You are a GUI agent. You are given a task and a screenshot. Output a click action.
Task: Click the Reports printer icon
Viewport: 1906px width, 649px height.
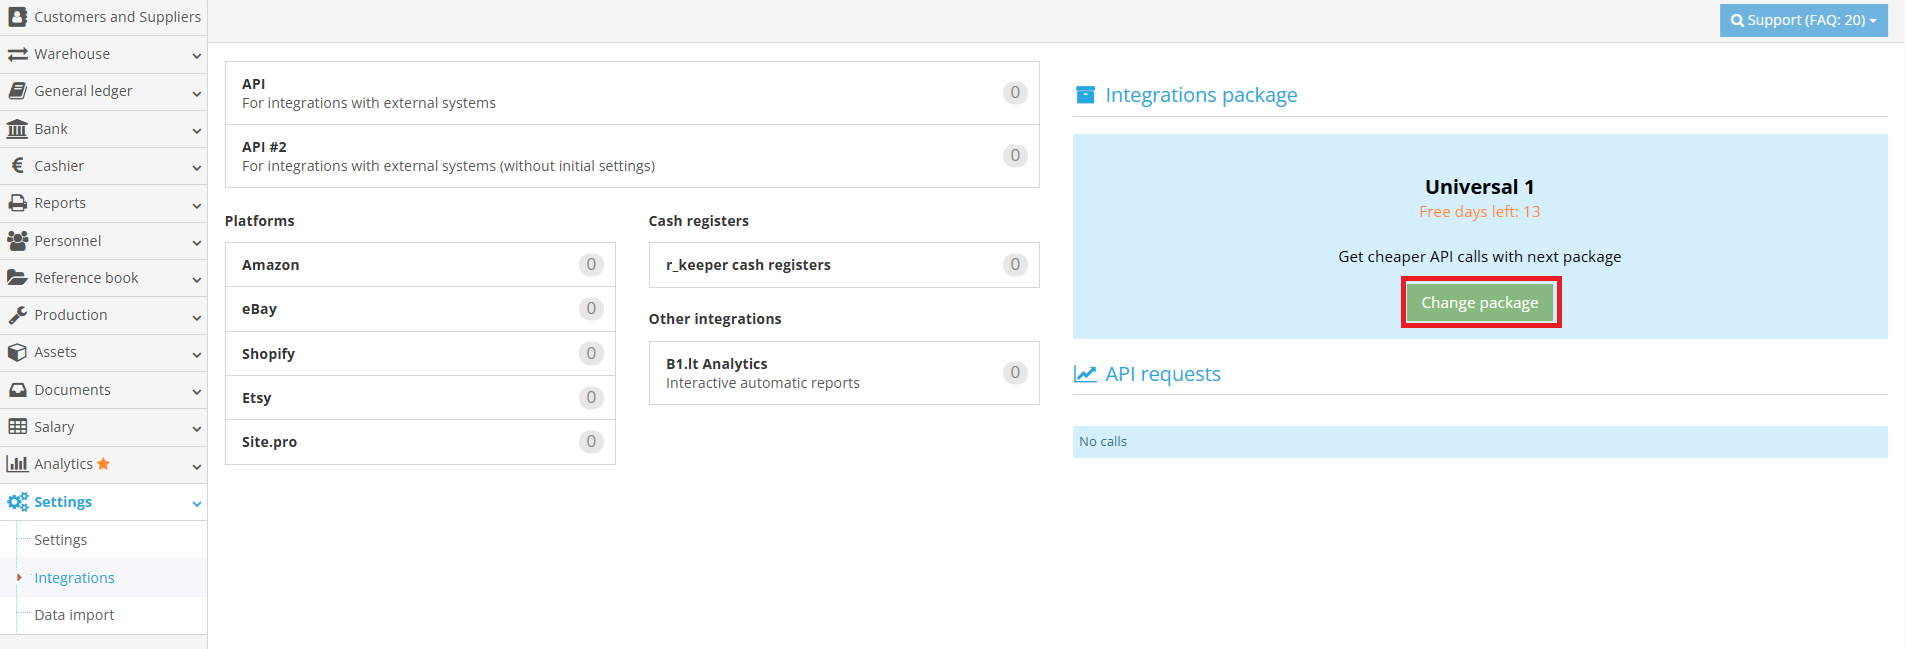(17, 203)
